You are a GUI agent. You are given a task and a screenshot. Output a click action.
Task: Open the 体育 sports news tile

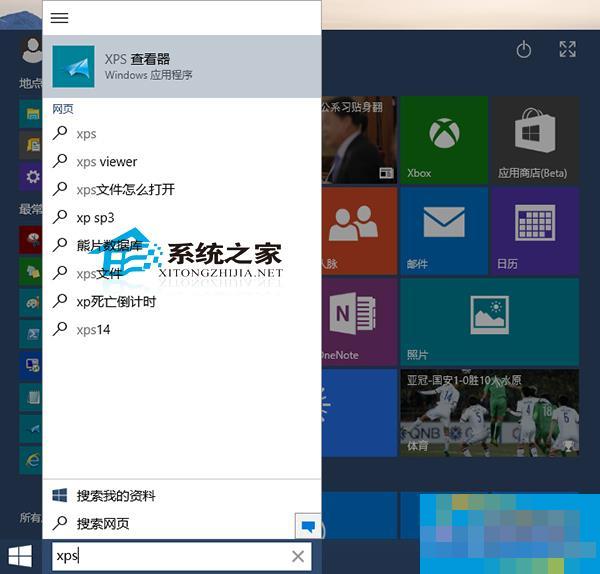pyautogui.click(x=489, y=413)
